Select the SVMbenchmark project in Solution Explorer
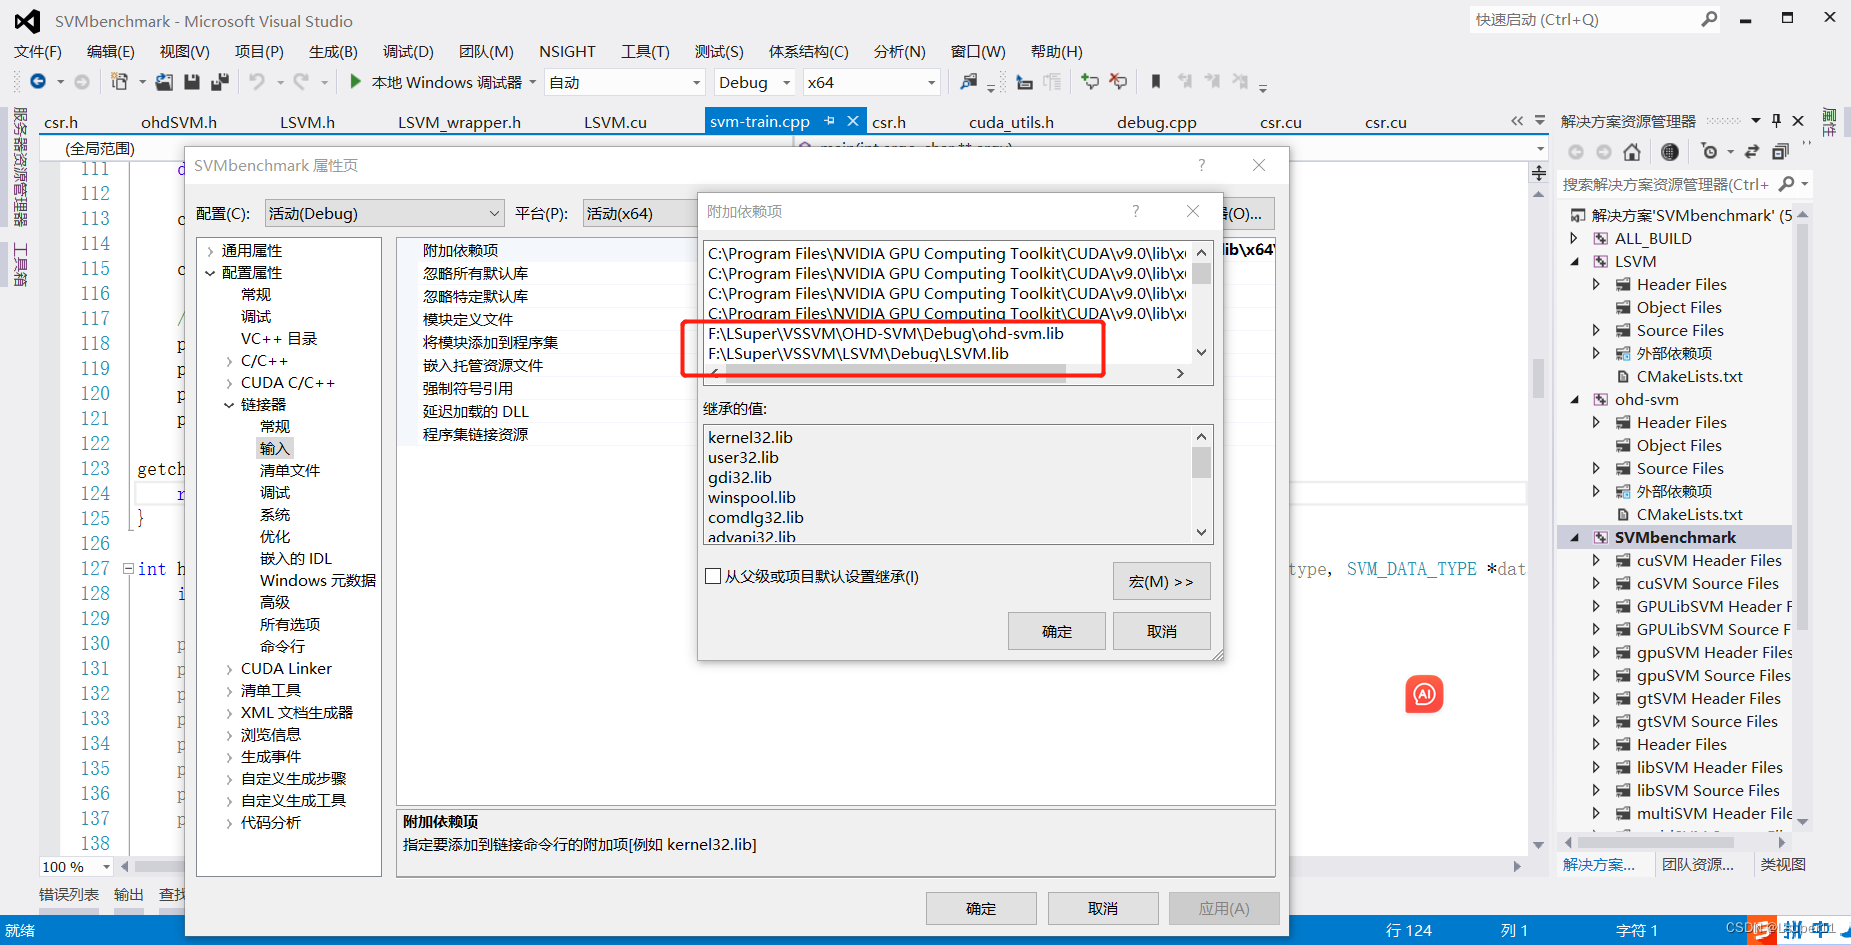 tap(1675, 537)
